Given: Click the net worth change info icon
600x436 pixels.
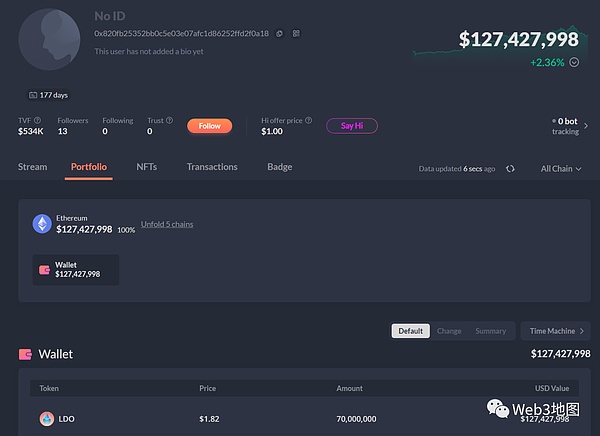Looking at the screenshot, I should (574, 62).
